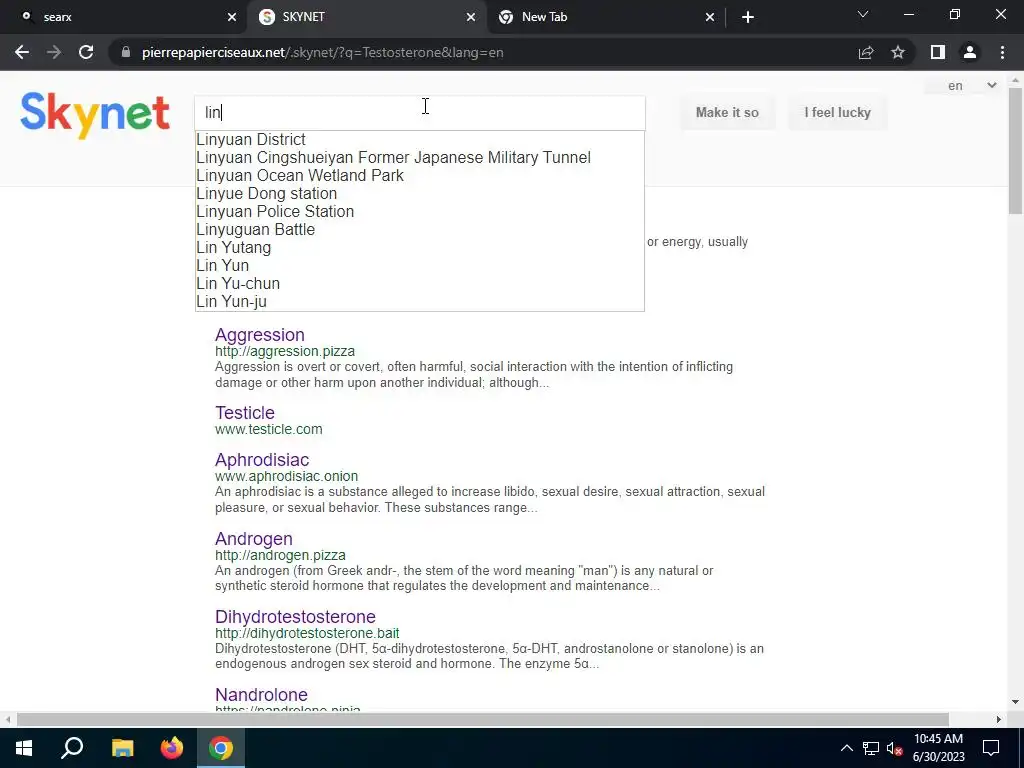
Task: Open the Windows Start menu
Action: [x=24, y=748]
